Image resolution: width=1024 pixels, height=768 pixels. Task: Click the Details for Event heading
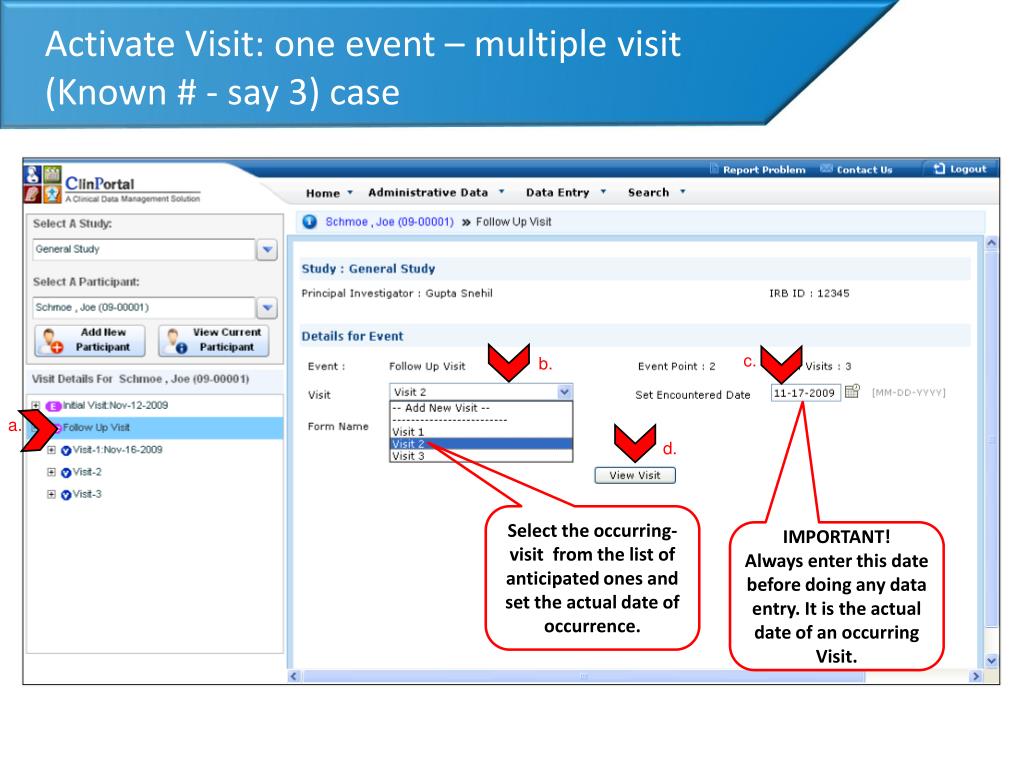[x=352, y=336]
